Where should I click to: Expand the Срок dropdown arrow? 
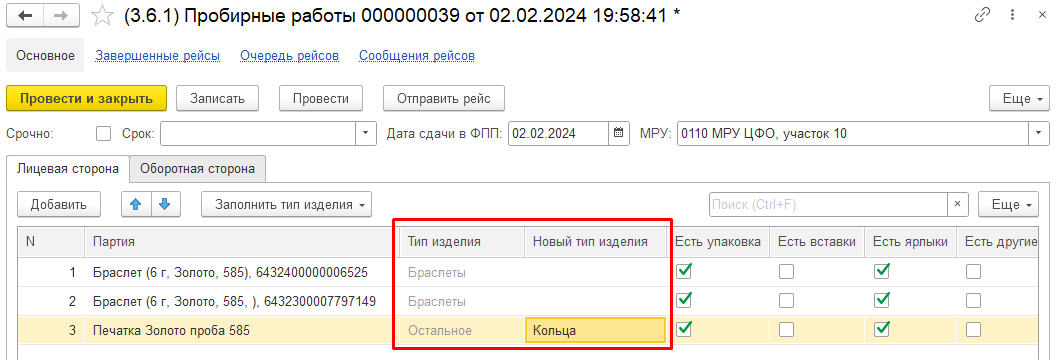click(x=366, y=133)
